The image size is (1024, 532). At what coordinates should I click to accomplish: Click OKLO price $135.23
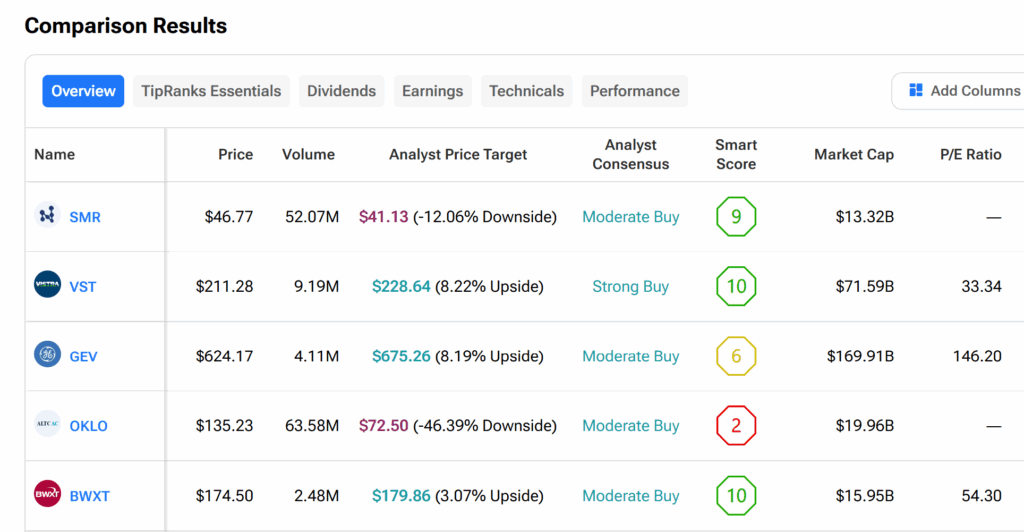(x=224, y=426)
